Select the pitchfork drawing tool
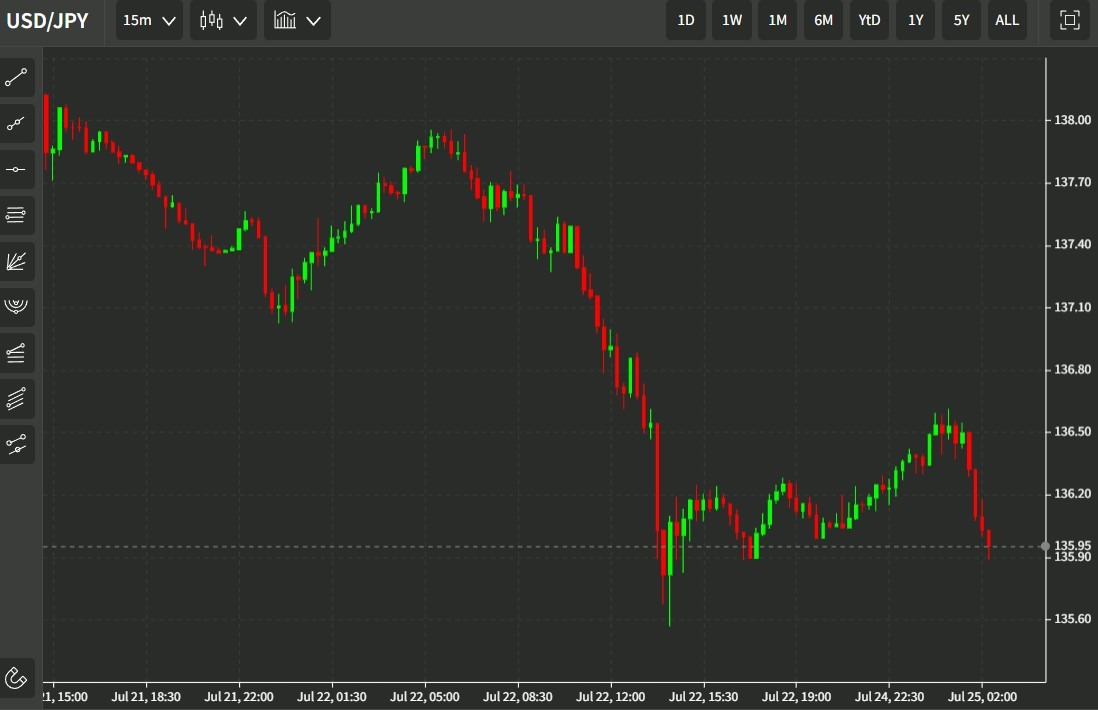 point(16,445)
